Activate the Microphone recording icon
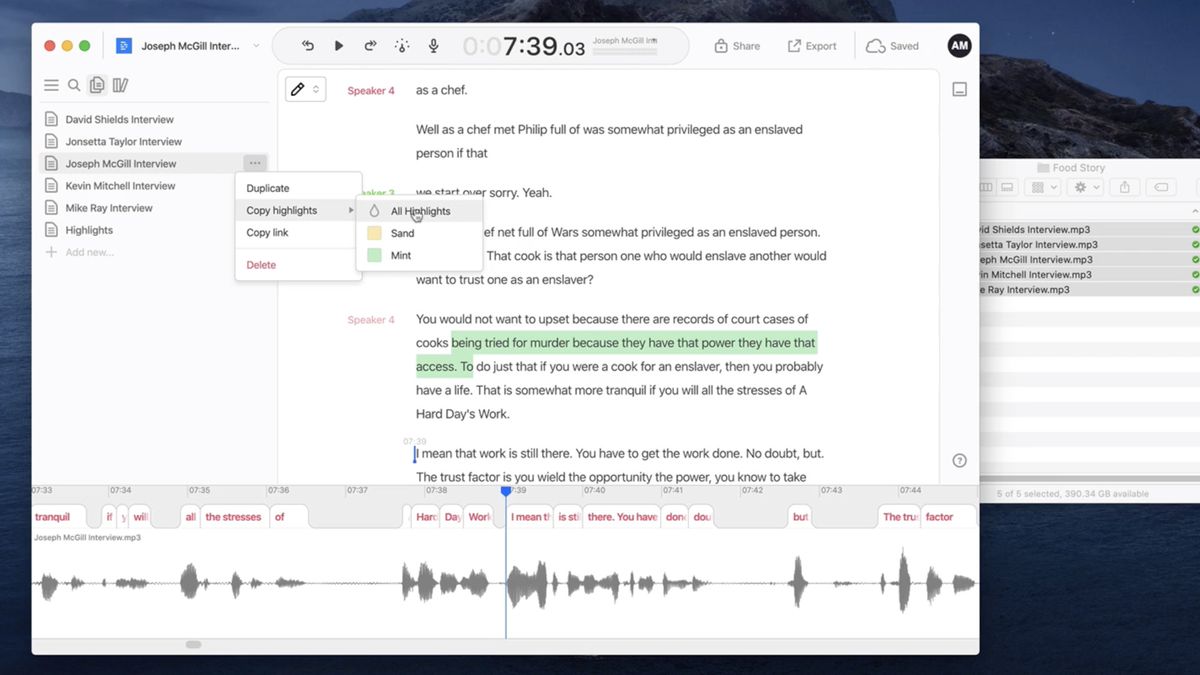This screenshot has height=675, width=1200. 433,45
